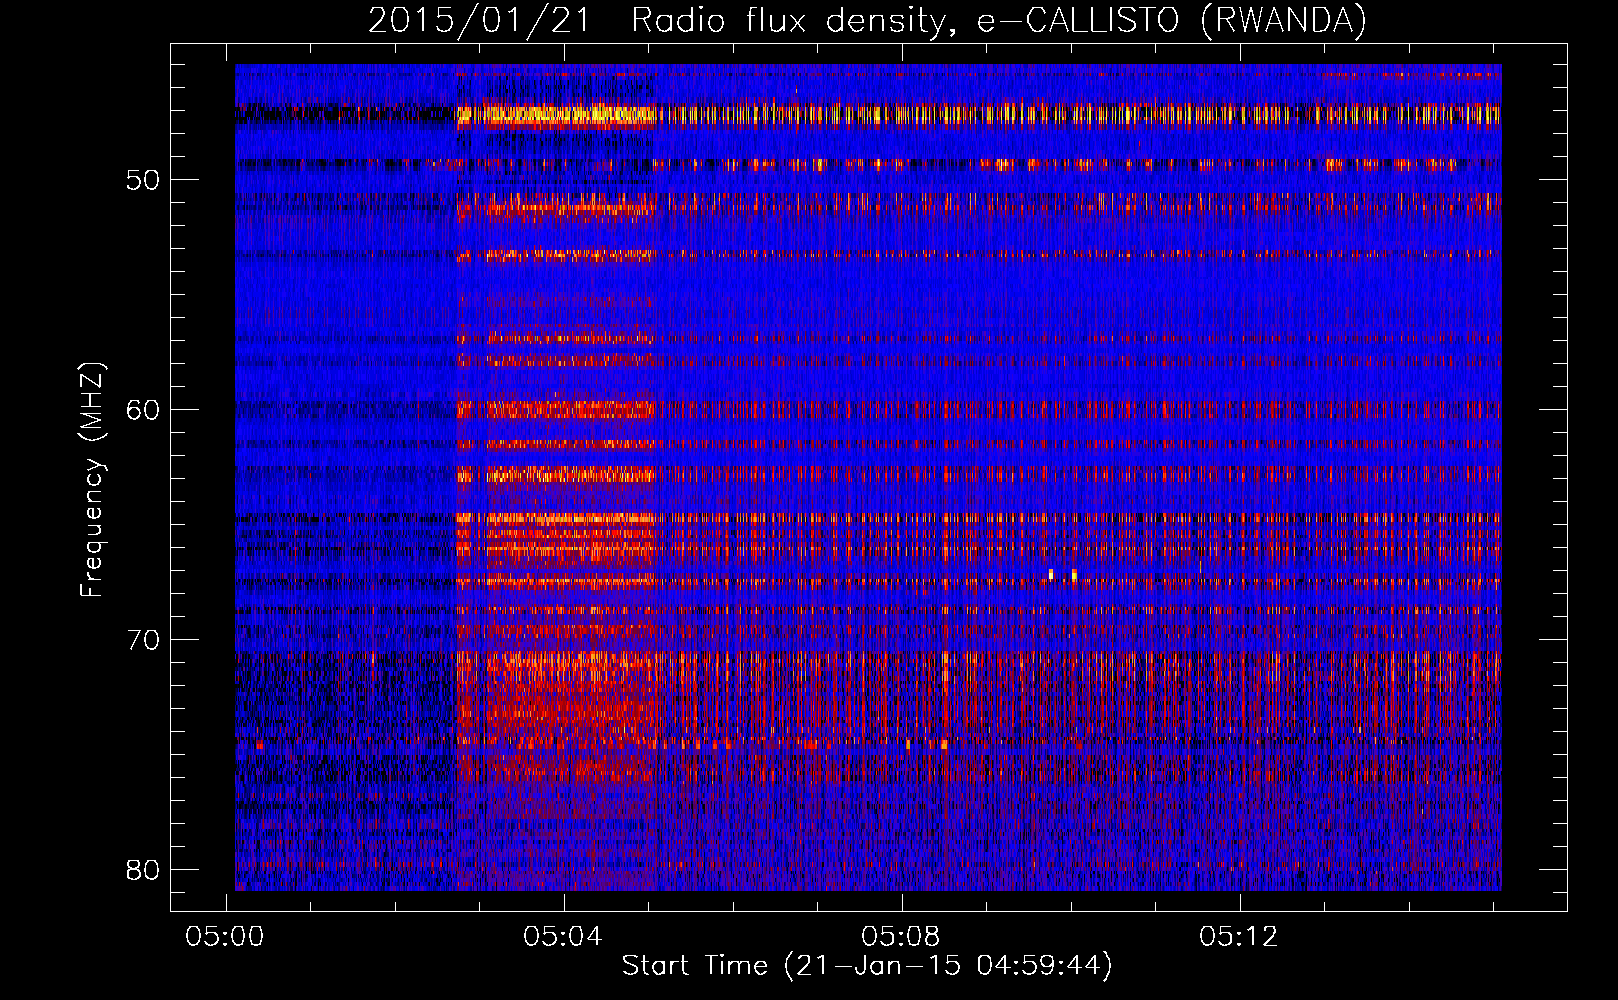Viewport: 1618px width, 1000px height.
Task: Click the 60 frequency tick label
Action: [x=144, y=410]
